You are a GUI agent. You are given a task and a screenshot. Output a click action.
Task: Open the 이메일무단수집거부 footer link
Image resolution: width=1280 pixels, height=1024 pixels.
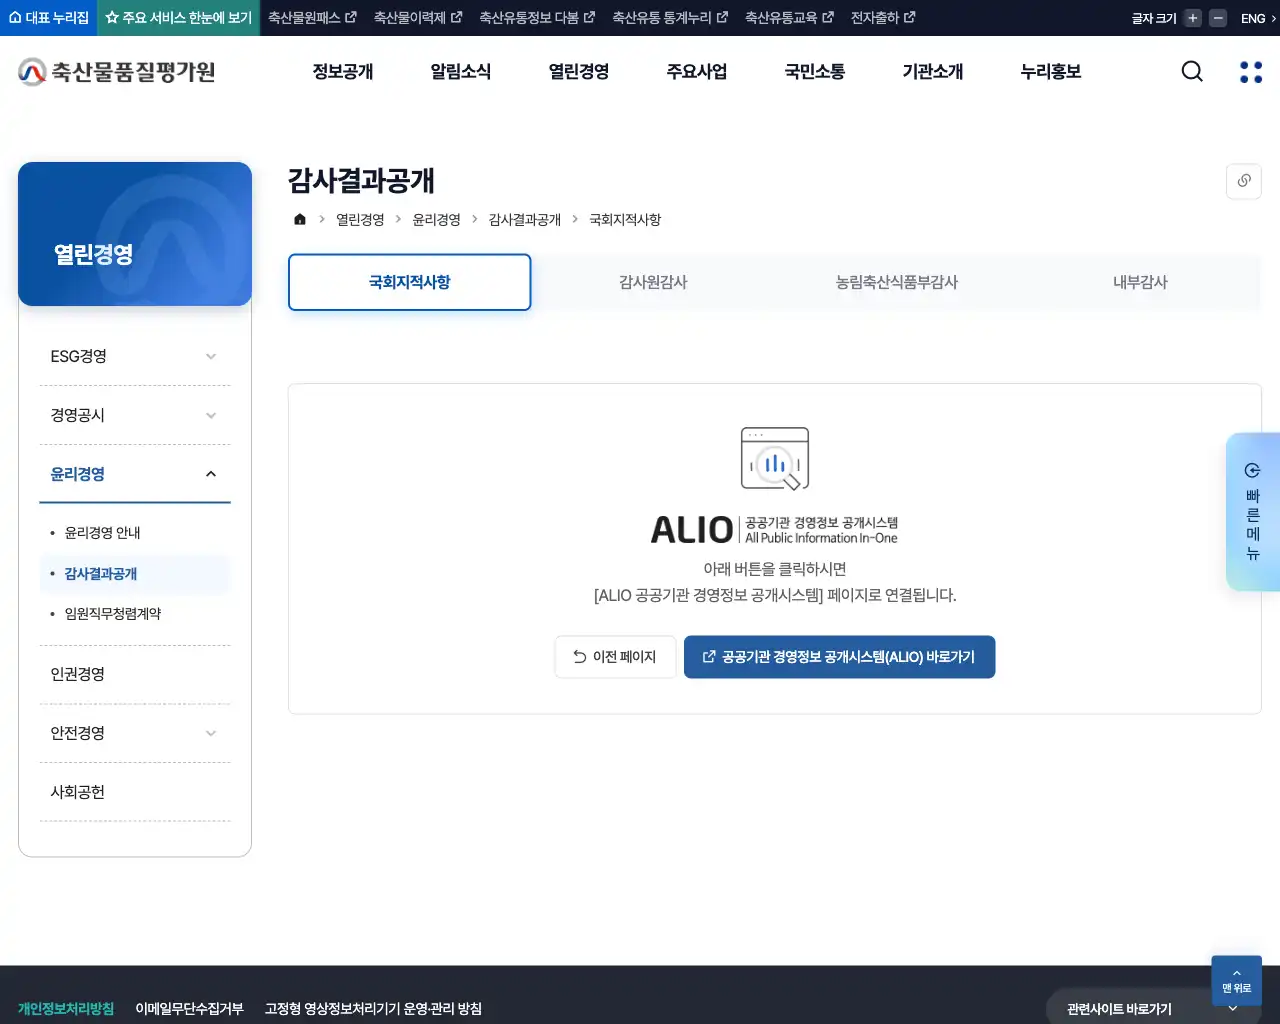(x=190, y=1009)
